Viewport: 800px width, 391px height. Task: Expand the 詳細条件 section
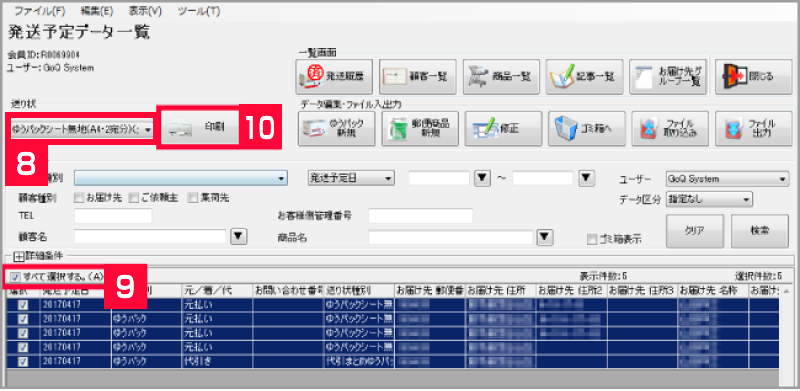tap(19, 256)
